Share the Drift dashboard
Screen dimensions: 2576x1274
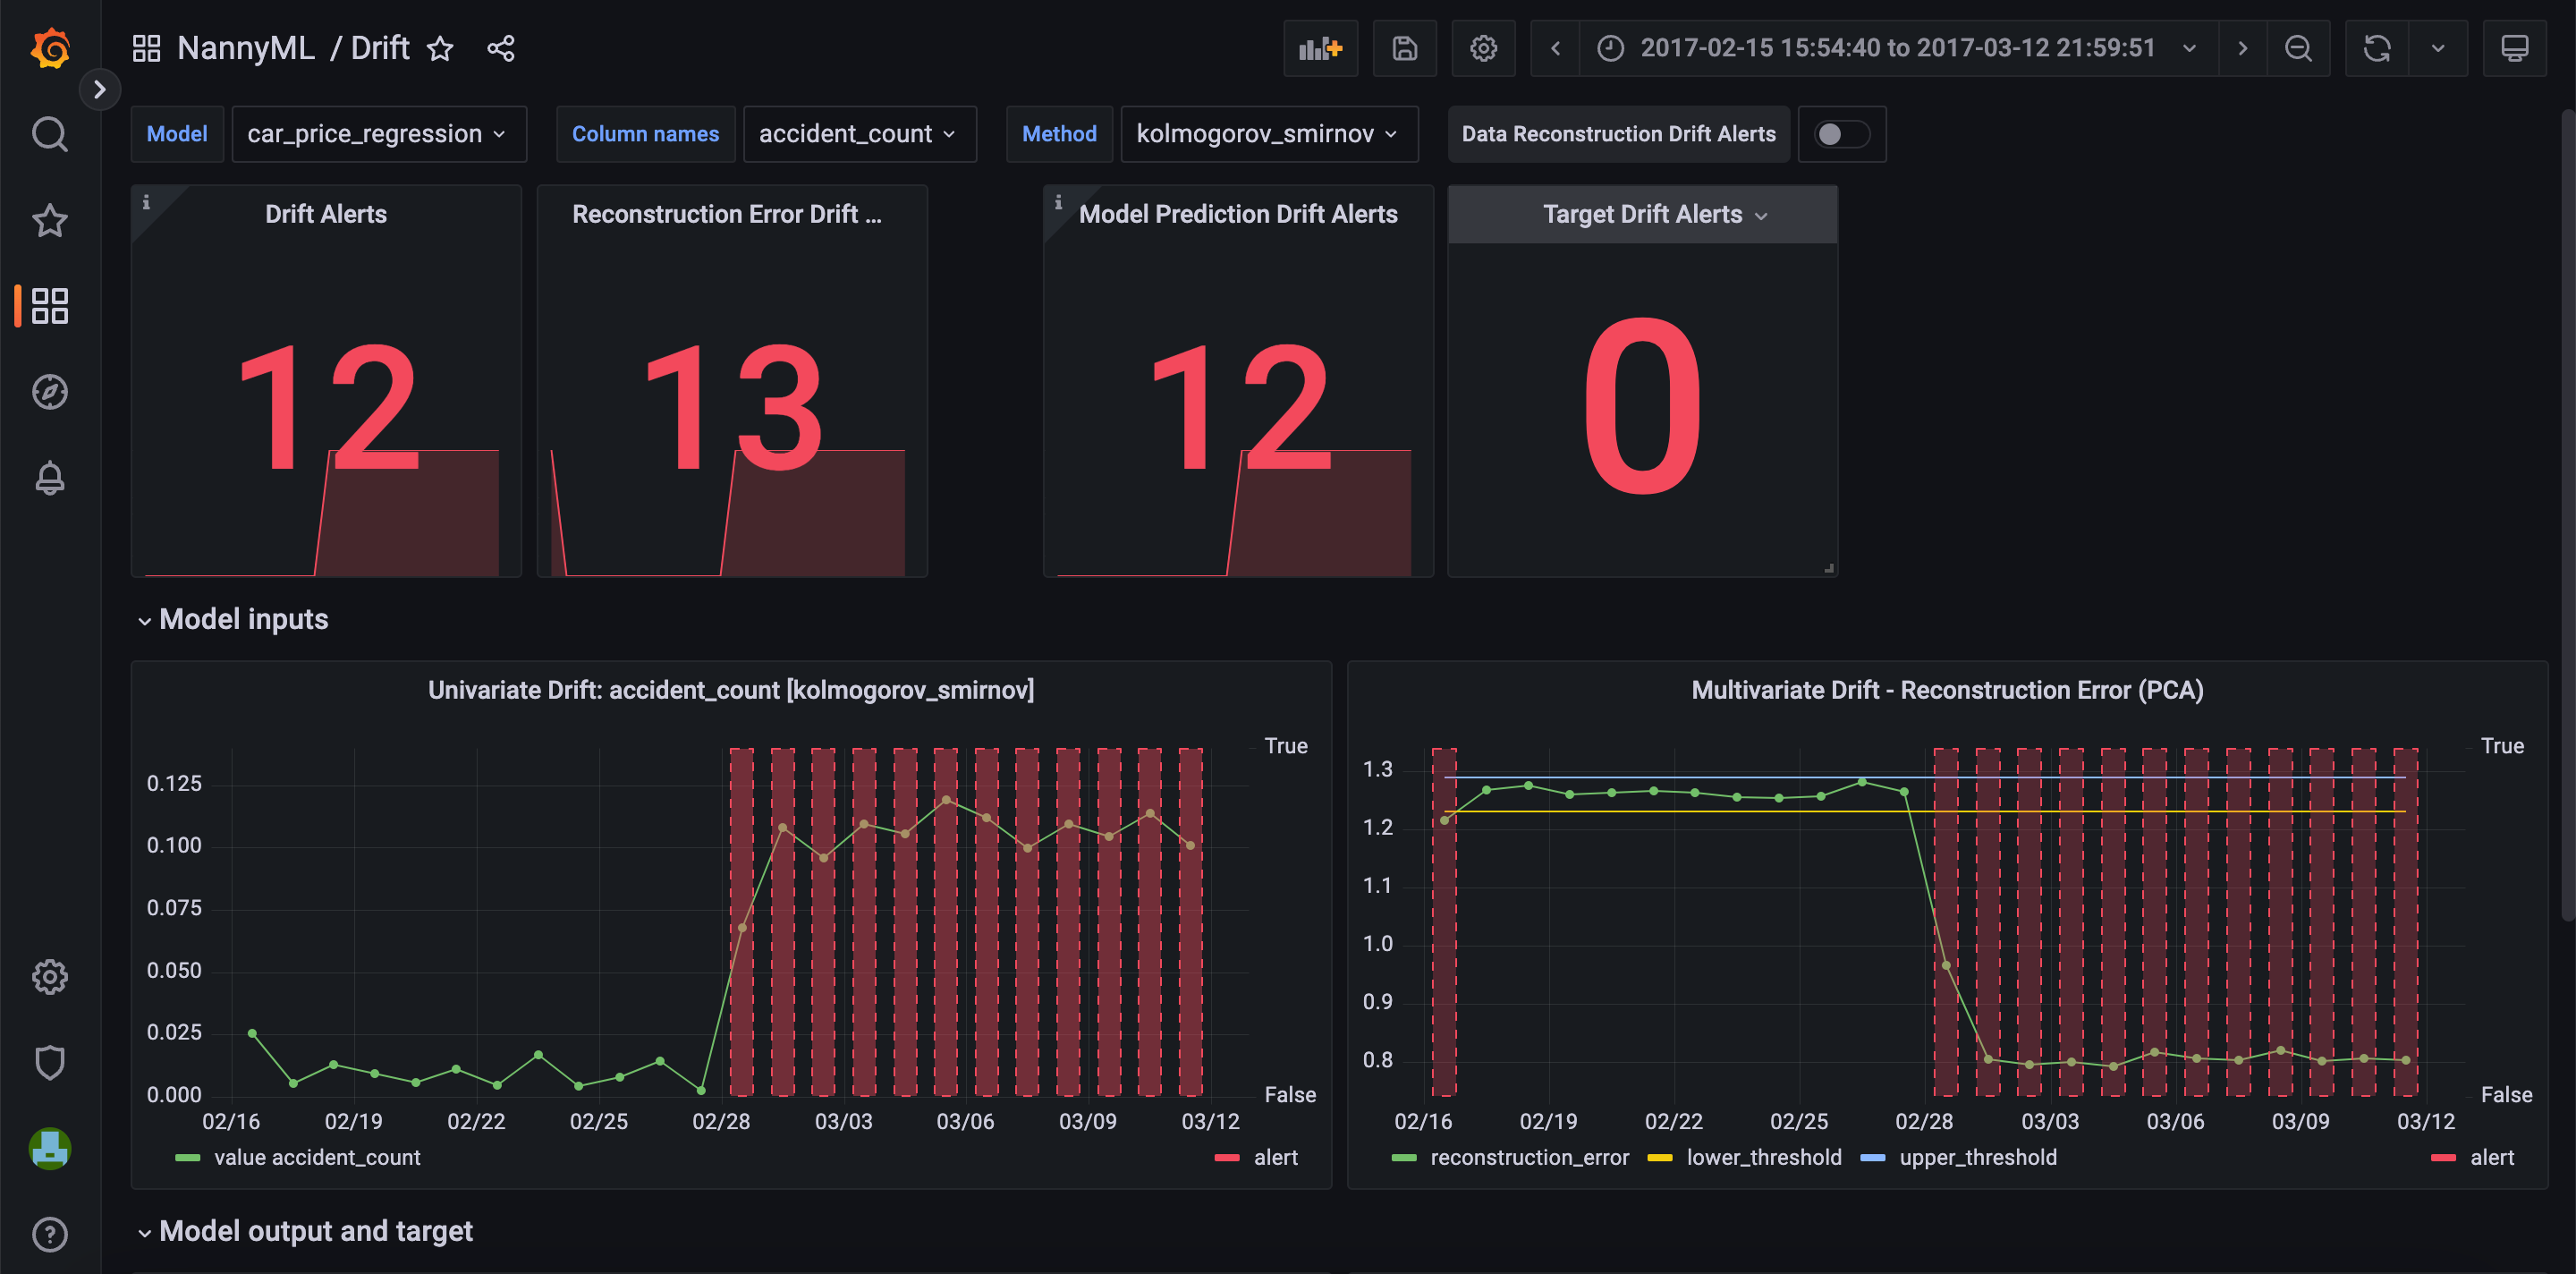(500, 47)
